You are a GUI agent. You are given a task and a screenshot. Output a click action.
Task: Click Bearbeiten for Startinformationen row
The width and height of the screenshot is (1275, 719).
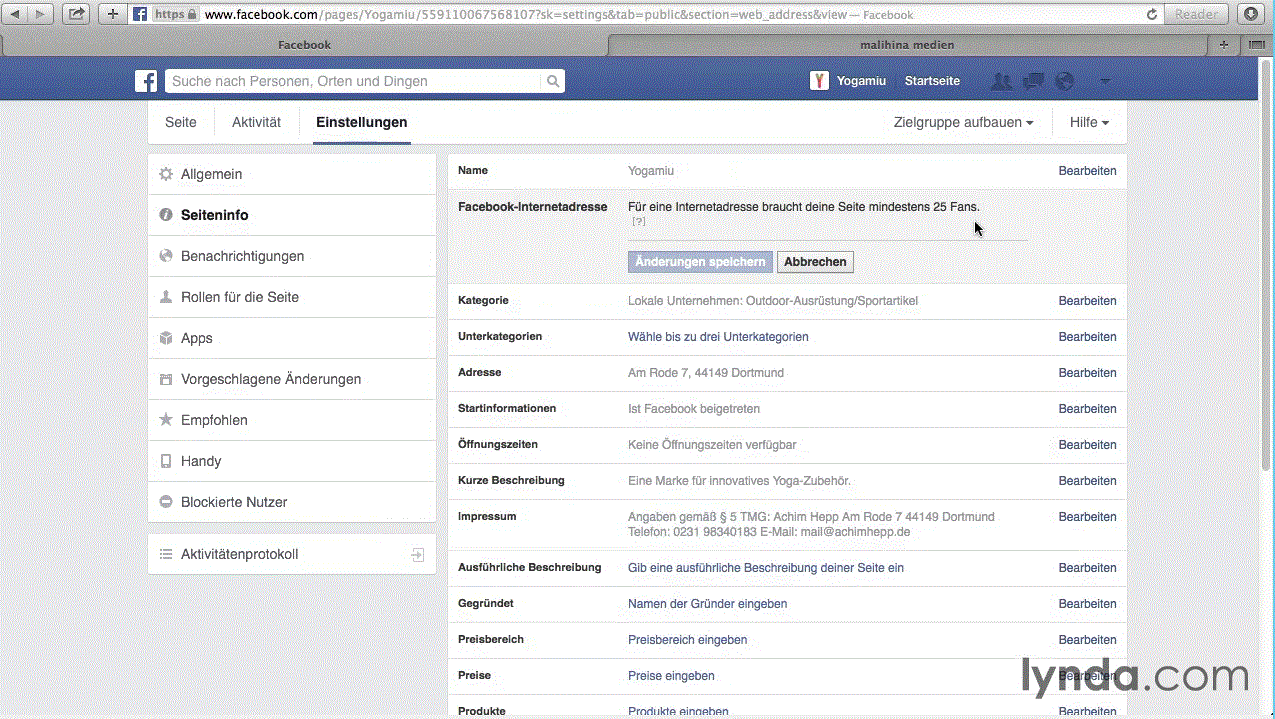pos(1087,409)
